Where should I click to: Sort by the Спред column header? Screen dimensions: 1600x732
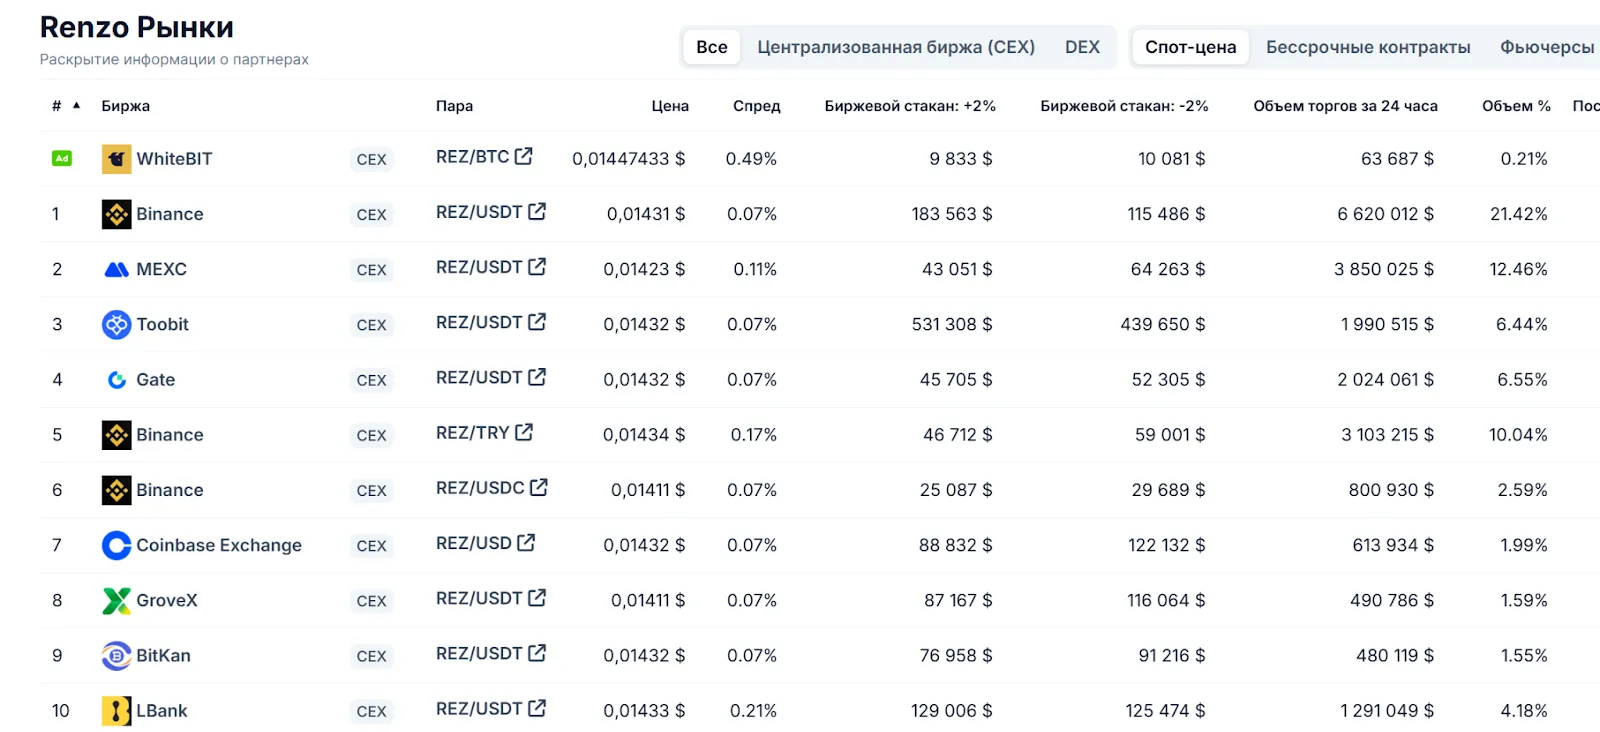click(756, 106)
